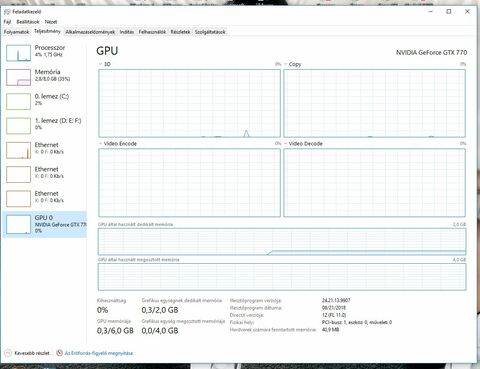Click the 0,0/4,0 GB shared memory value

click(x=160, y=331)
